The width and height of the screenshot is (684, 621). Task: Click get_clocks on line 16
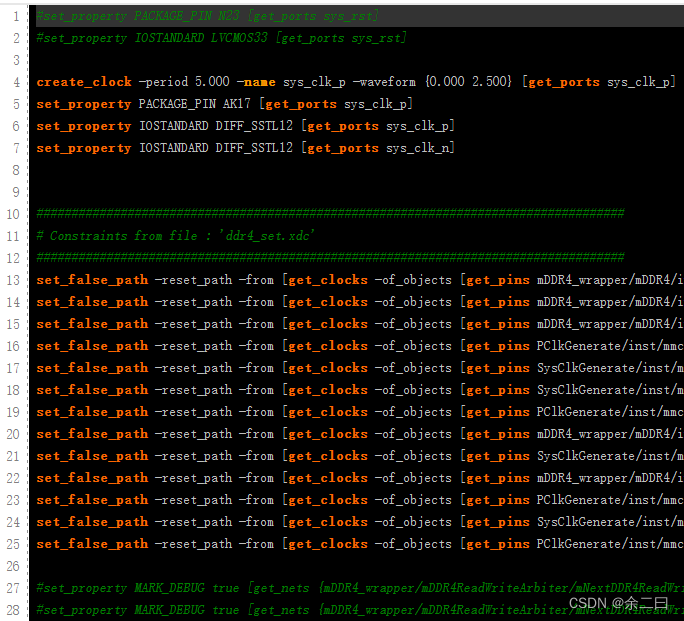click(x=328, y=346)
